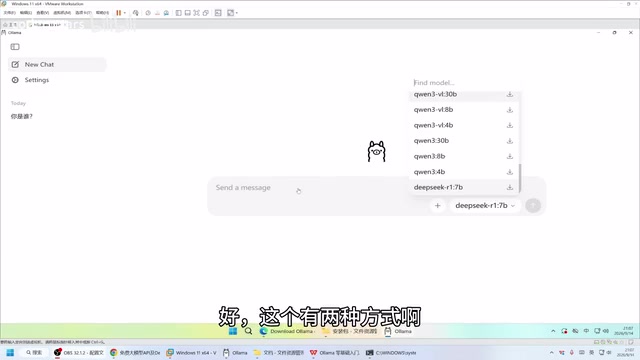This screenshot has height=360, width=640.
Task: Switch to the guest Ollama taskbar app
Action: 398,331
